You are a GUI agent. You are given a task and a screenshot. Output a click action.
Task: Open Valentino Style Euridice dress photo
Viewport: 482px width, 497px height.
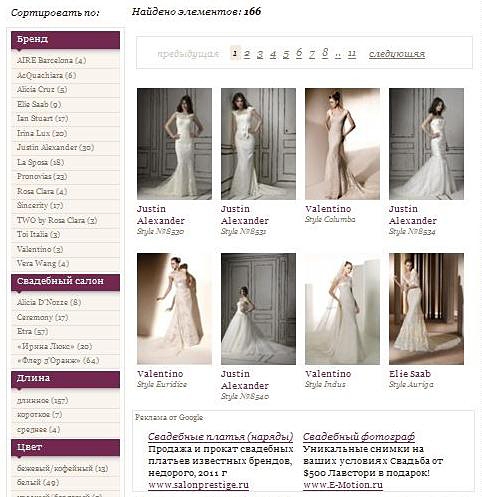[174, 309]
